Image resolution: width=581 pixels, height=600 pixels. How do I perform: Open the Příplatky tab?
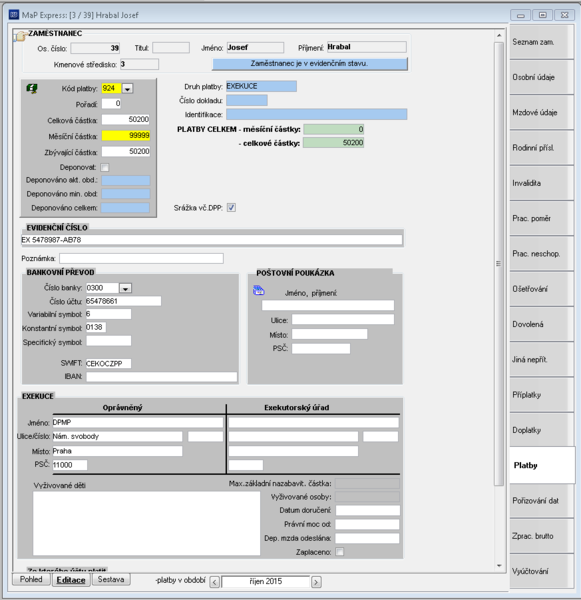point(542,395)
